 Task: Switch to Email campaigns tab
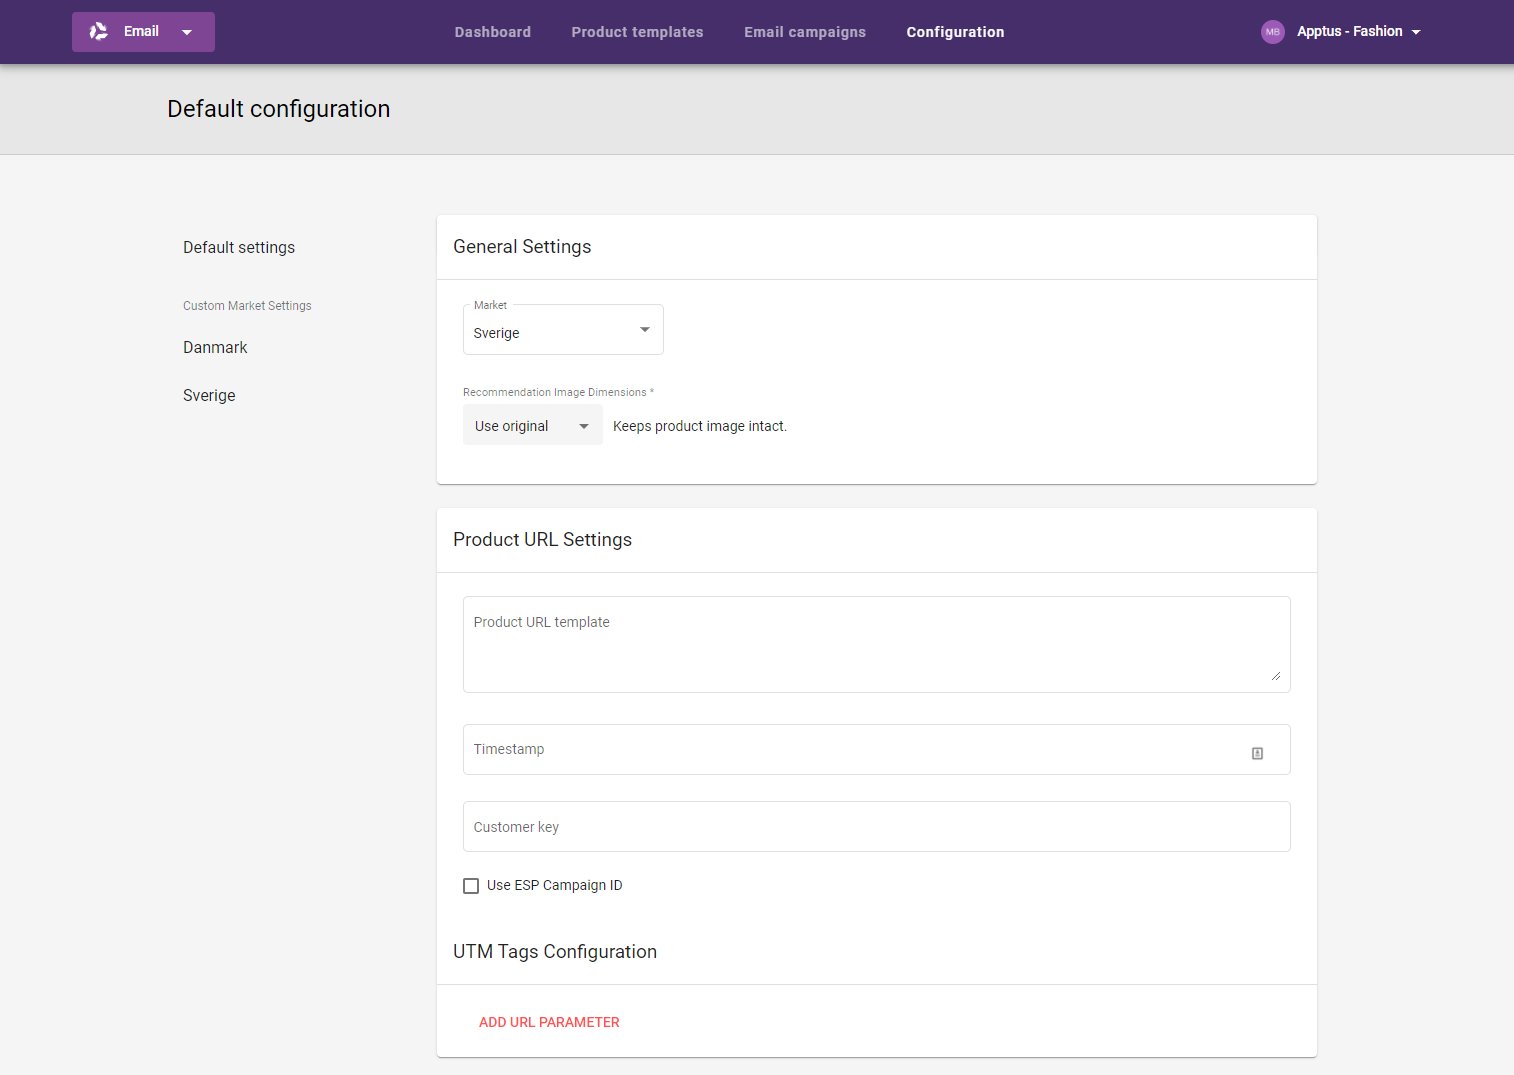(x=805, y=32)
